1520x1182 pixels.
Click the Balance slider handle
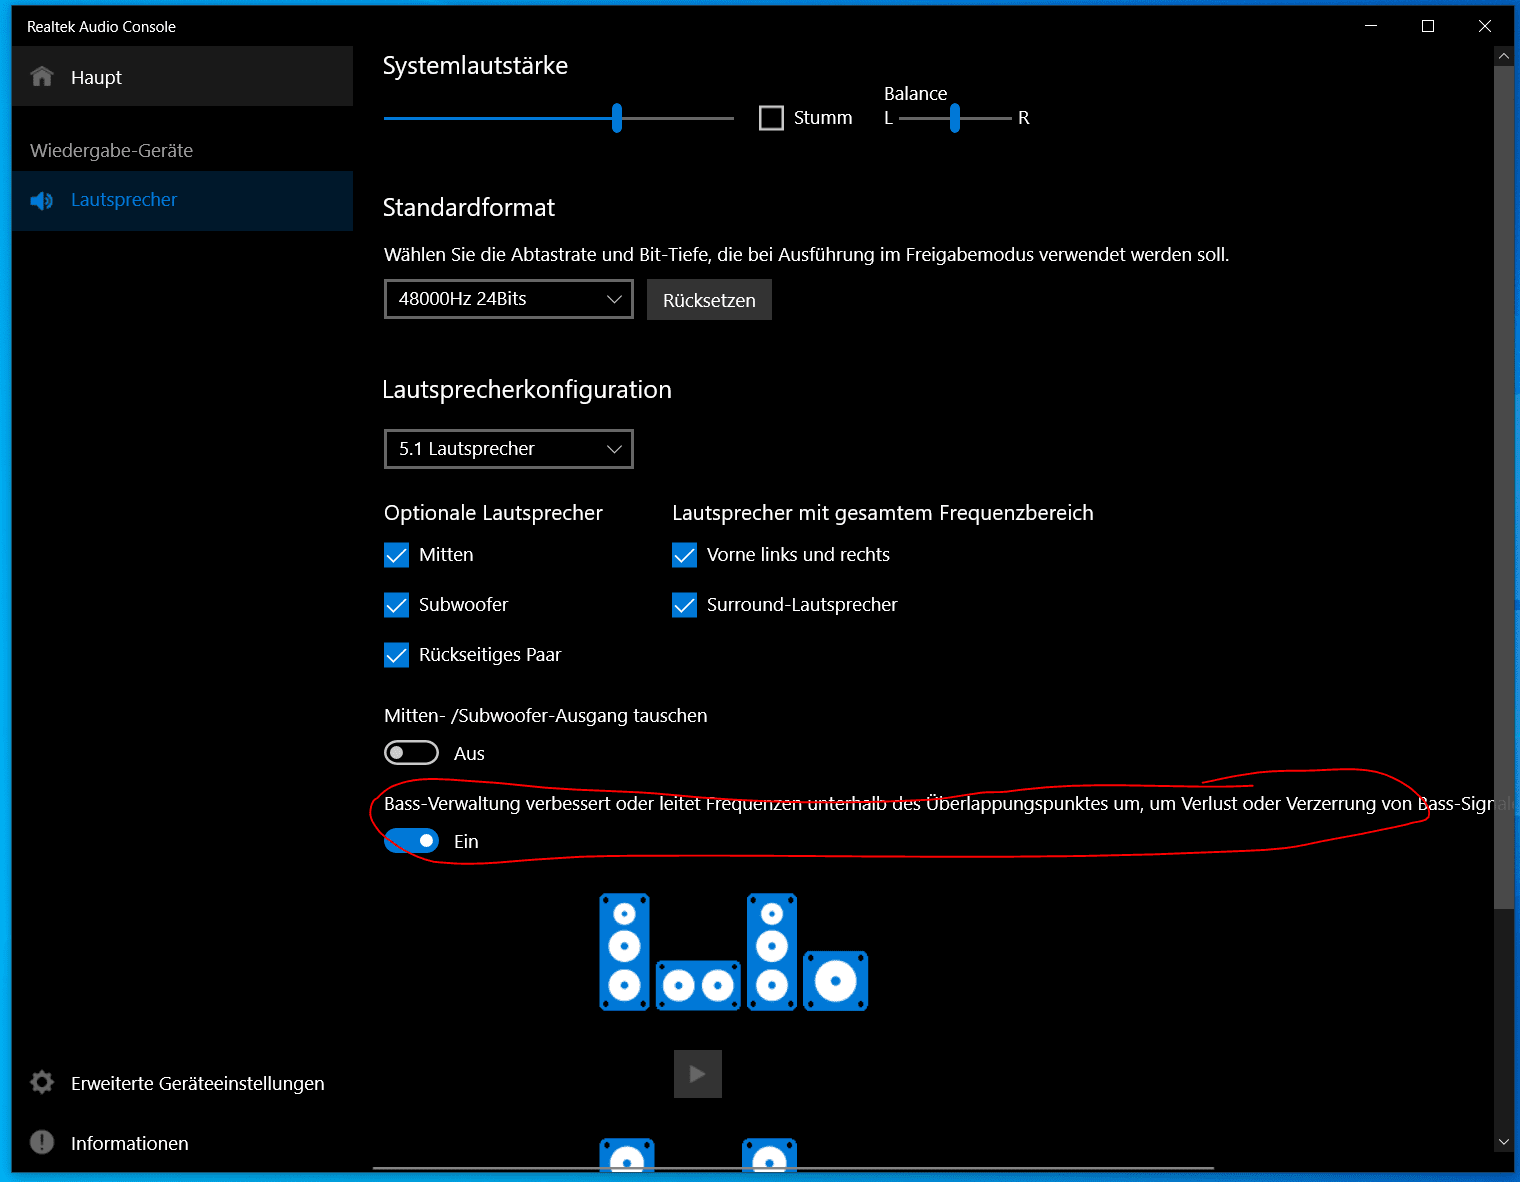pos(955,118)
